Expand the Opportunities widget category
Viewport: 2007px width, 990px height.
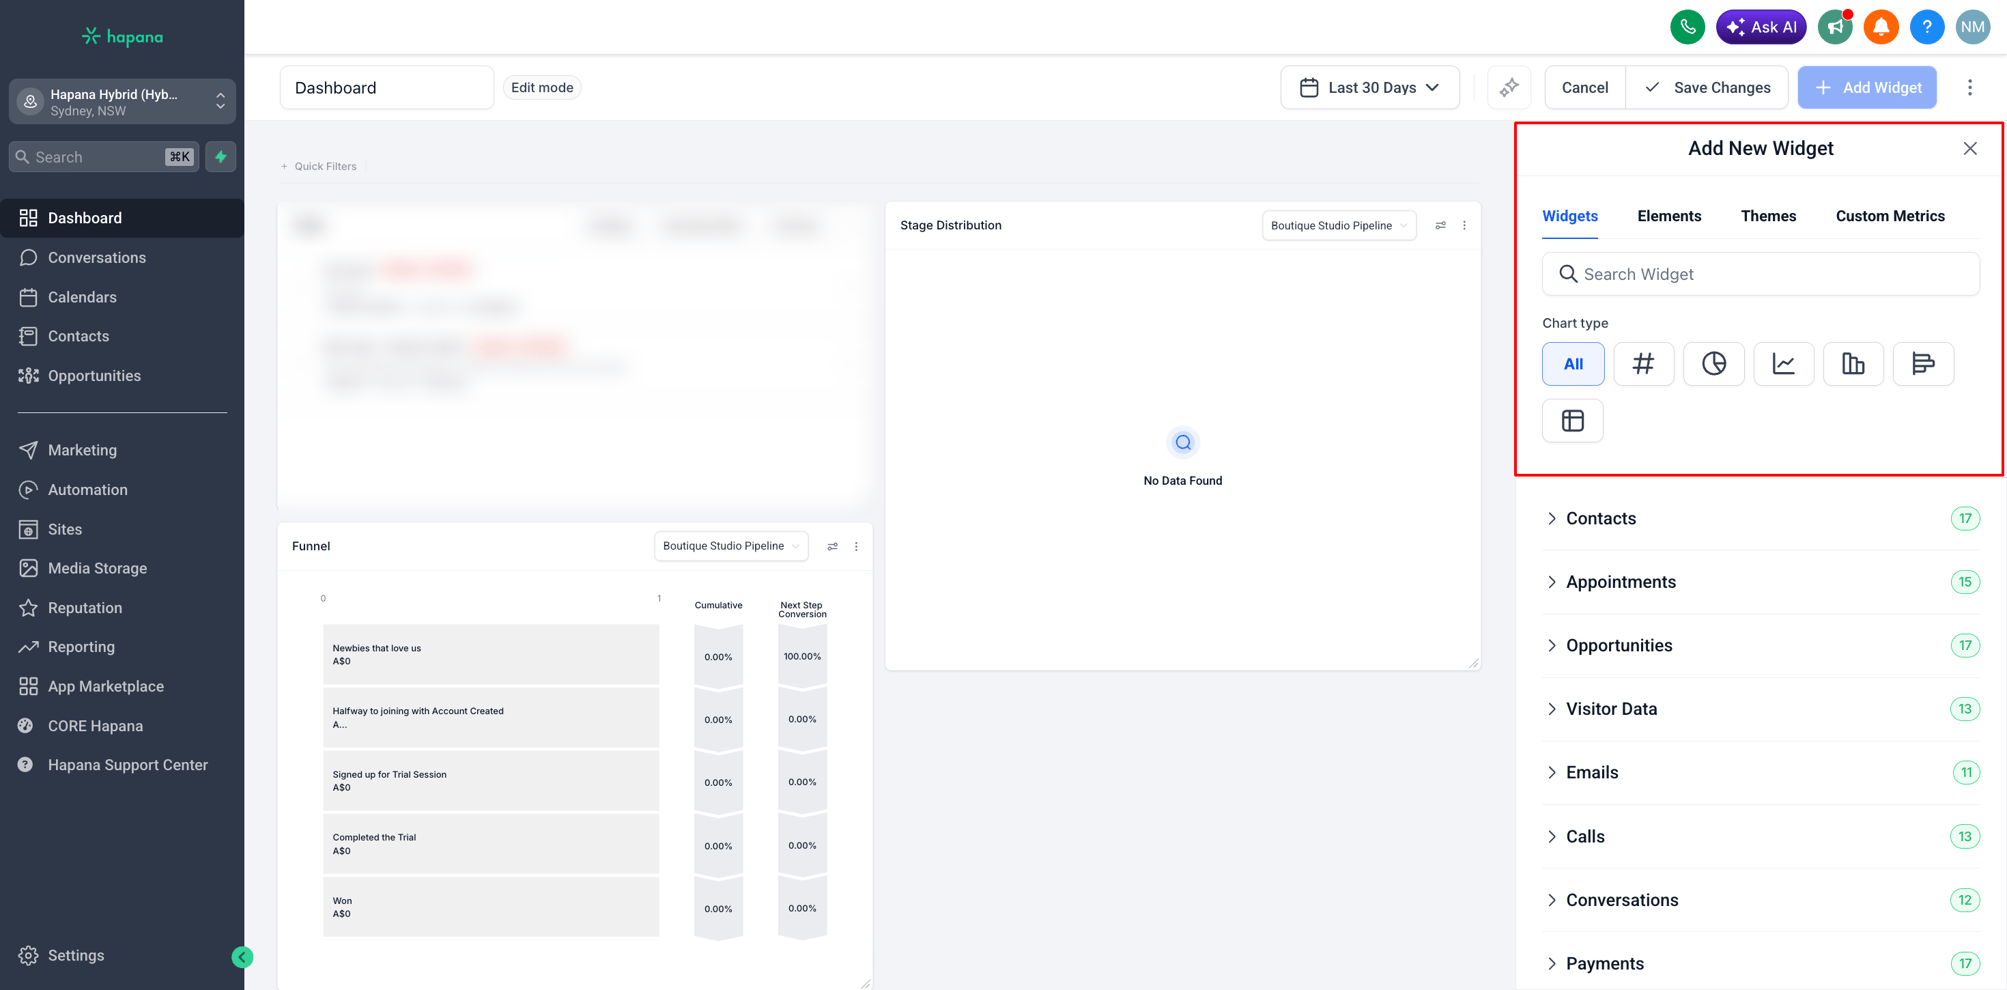pyautogui.click(x=1761, y=646)
